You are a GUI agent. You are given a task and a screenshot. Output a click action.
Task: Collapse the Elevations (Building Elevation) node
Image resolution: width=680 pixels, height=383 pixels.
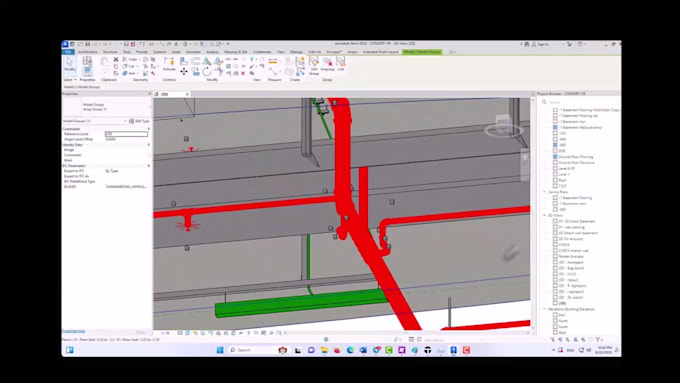coord(545,309)
